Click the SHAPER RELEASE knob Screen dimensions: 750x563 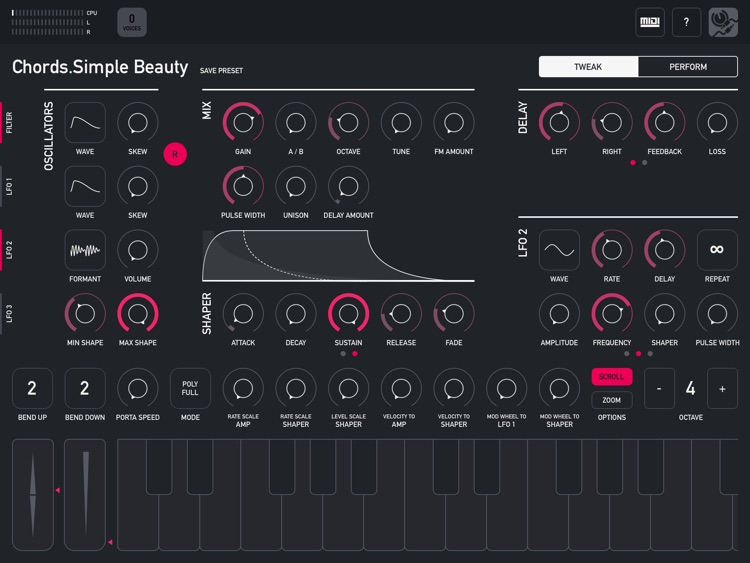point(401,313)
